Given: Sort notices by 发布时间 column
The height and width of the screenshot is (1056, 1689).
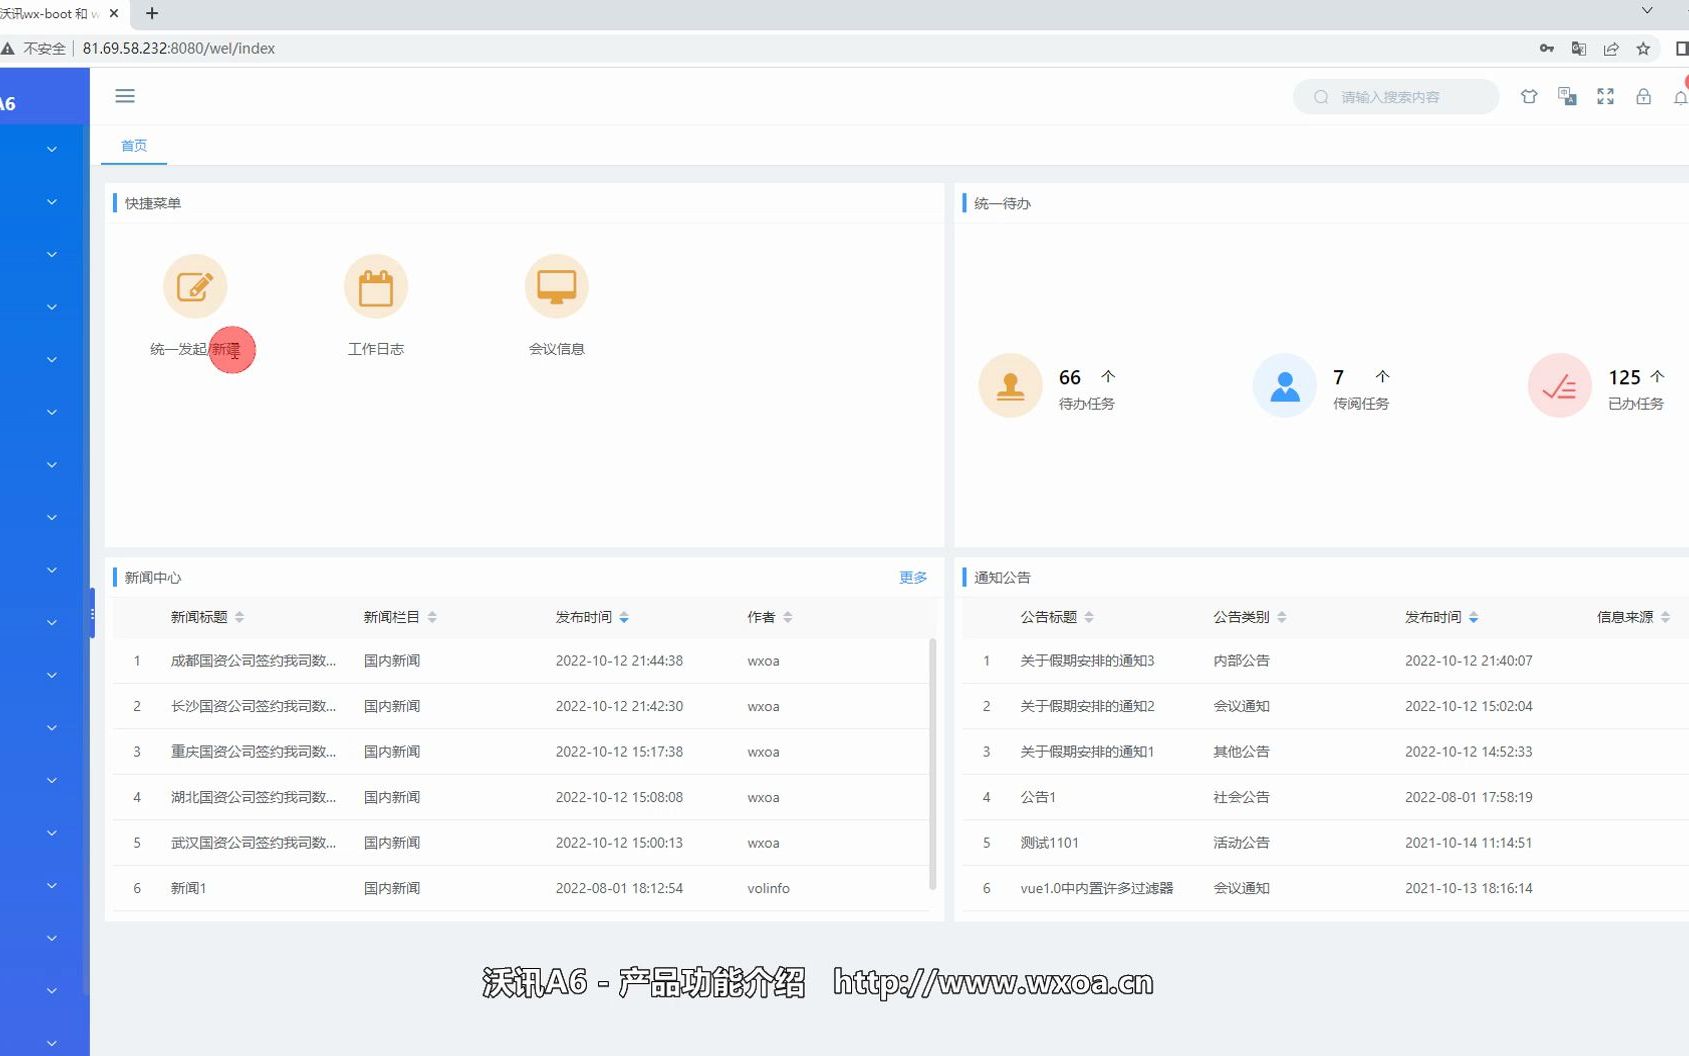Looking at the screenshot, I should pos(1474,617).
